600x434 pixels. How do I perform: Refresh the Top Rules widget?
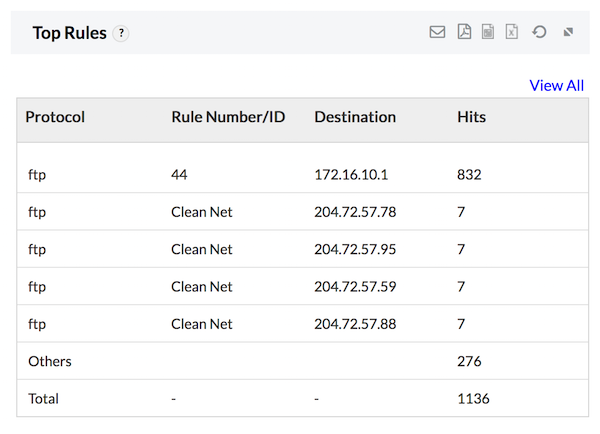539,32
